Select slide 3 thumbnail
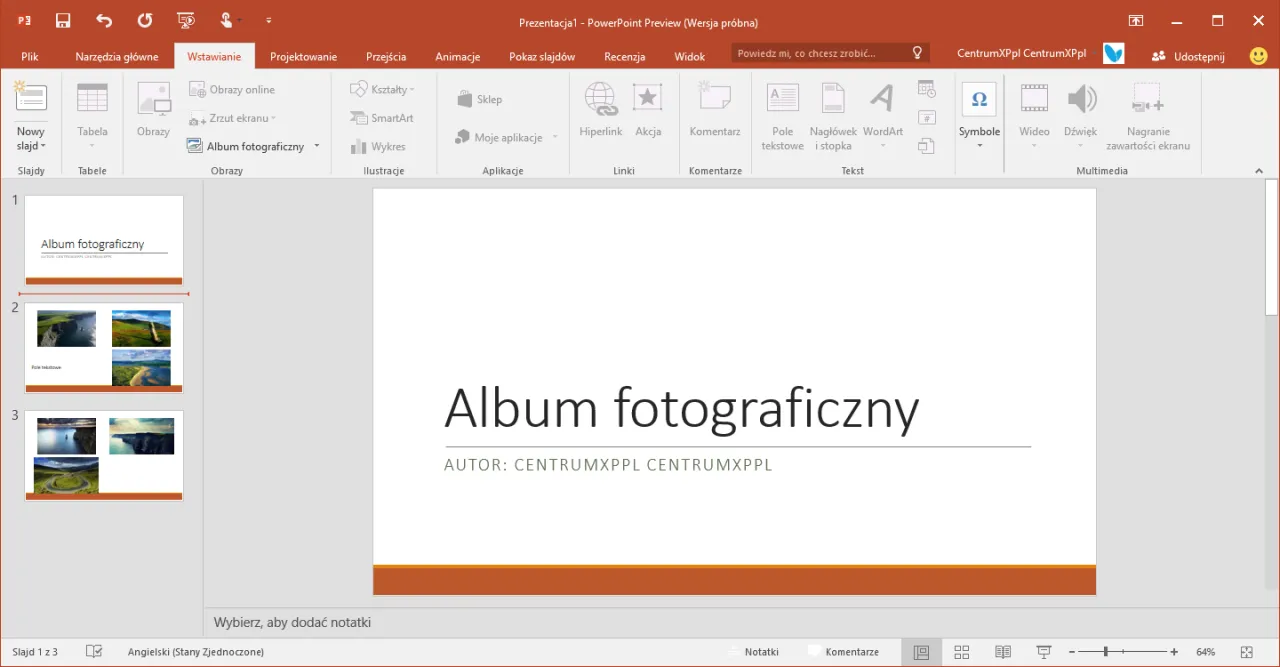The image size is (1280, 667). click(104, 455)
